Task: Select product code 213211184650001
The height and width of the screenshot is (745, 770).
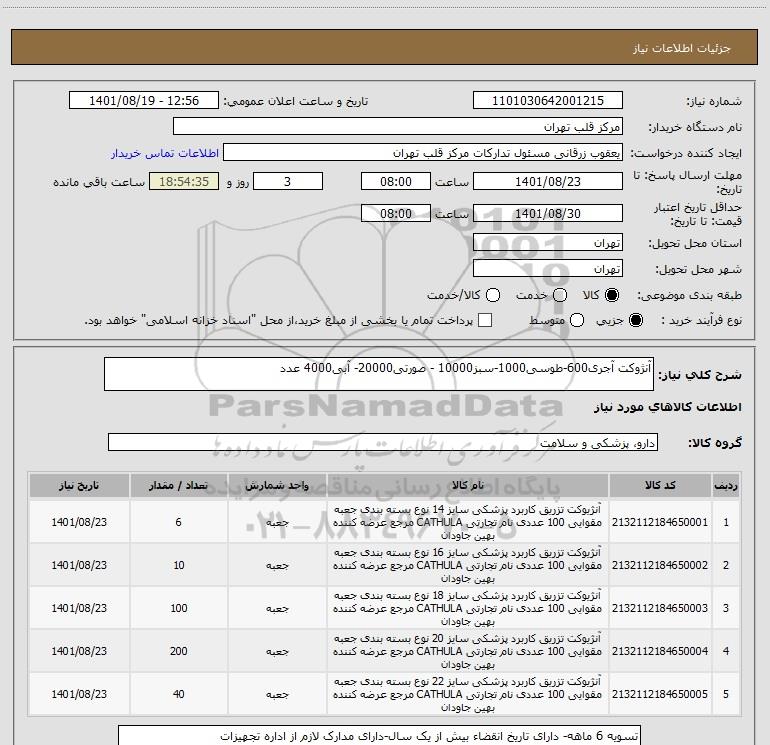Action: click(x=660, y=522)
